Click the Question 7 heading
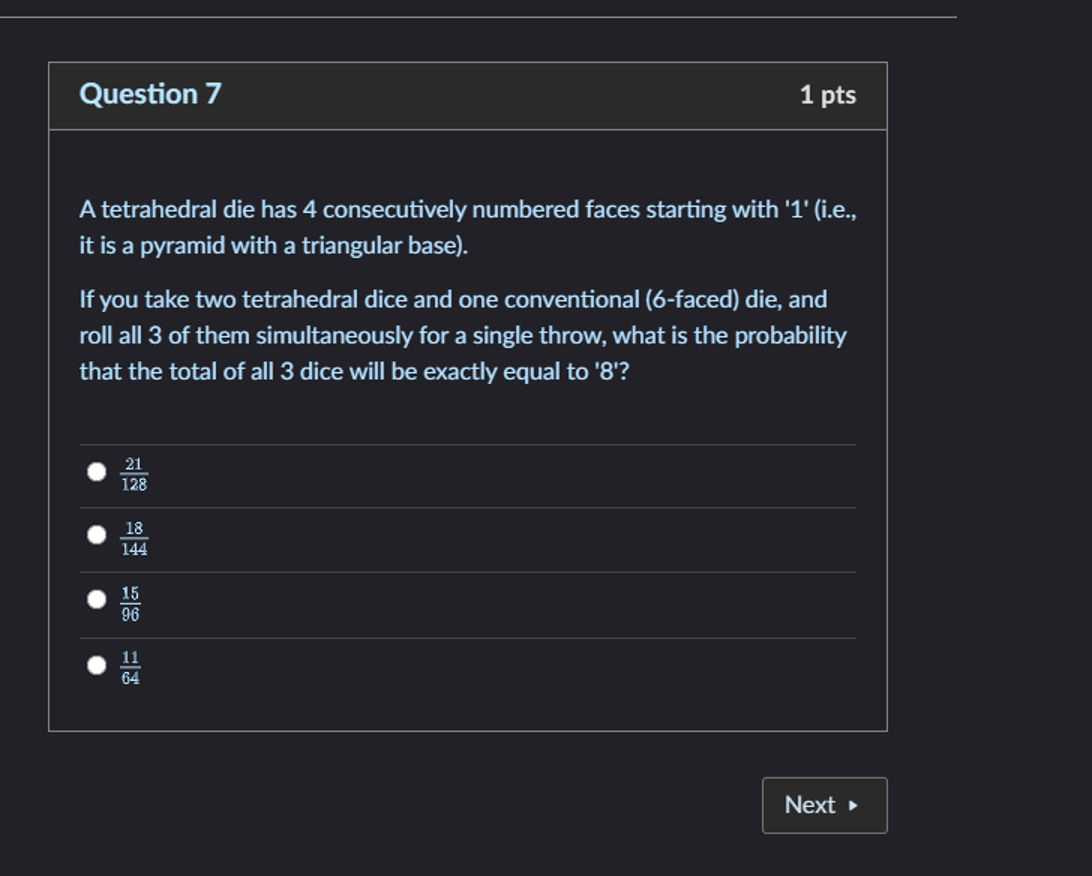Viewport: 1092px width, 876px height. tap(149, 94)
